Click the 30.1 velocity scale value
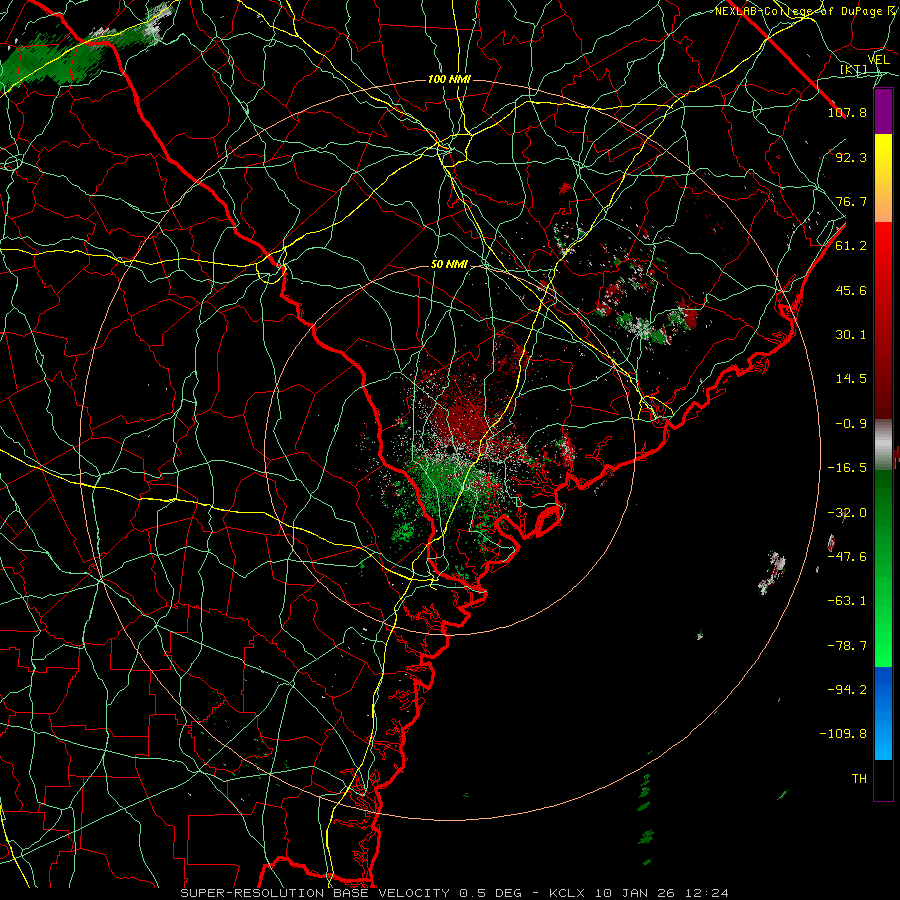 pyautogui.click(x=851, y=335)
